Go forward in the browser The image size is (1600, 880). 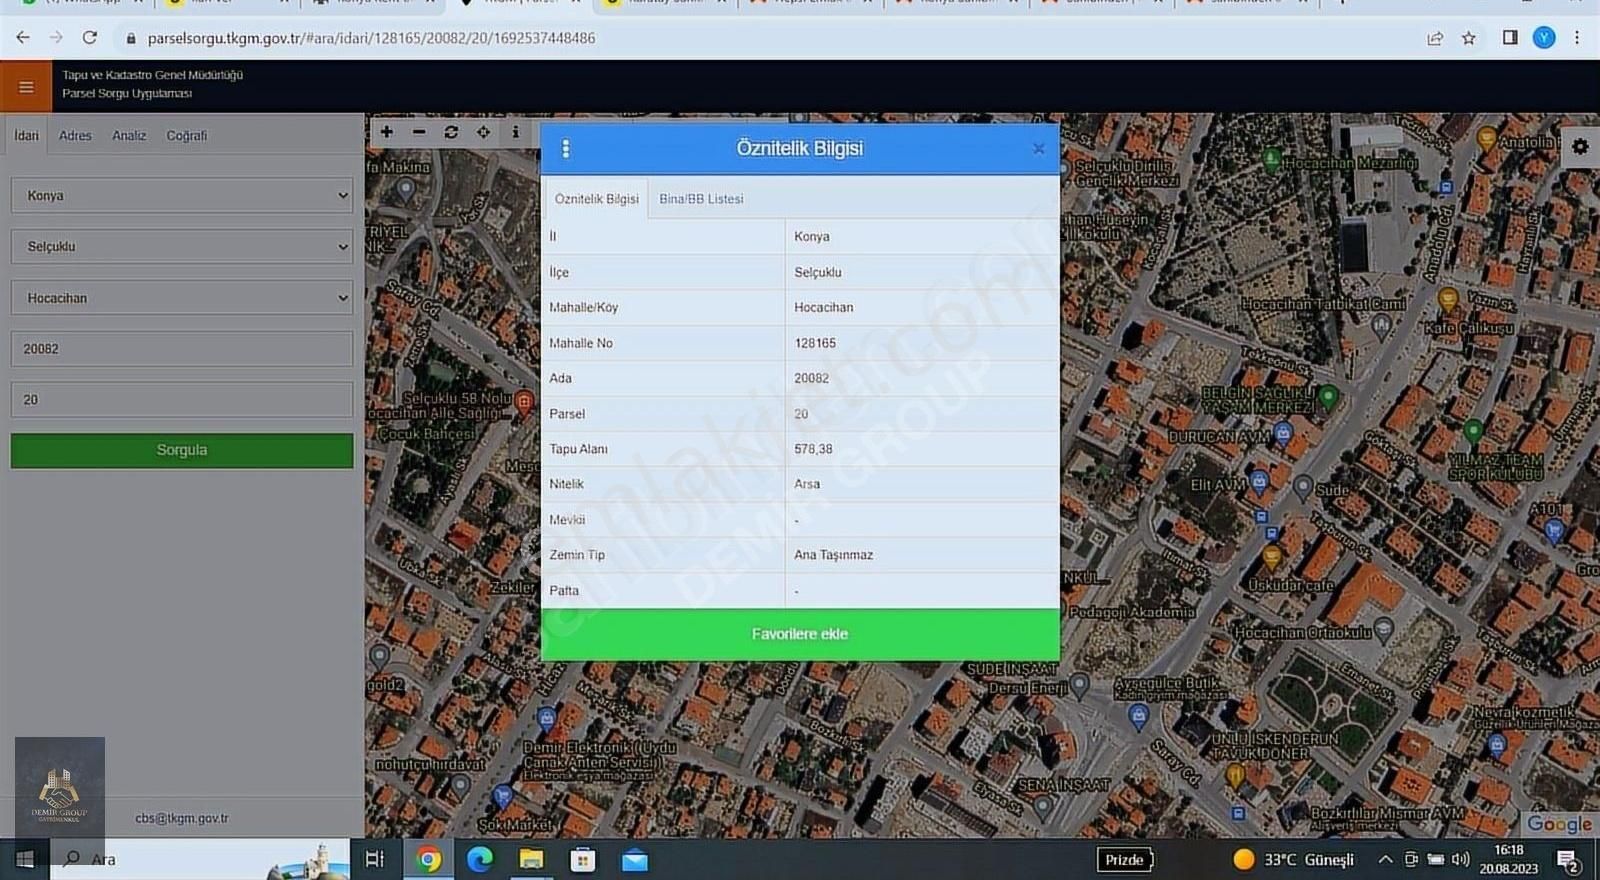[x=56, y=38]
